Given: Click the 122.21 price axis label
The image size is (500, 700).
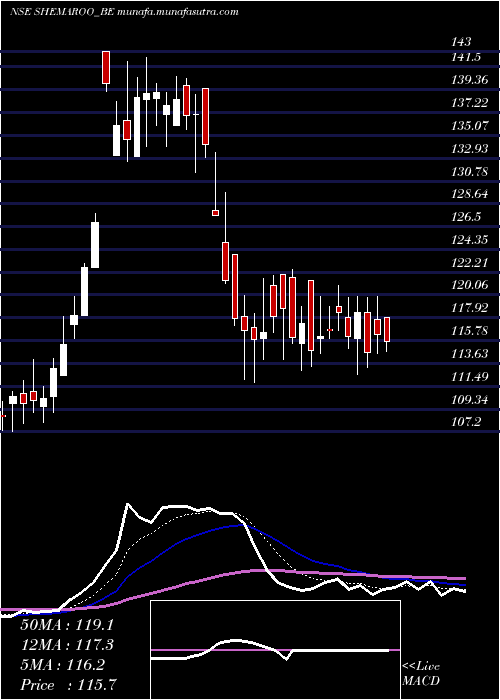Looking at the screenshot, I should [469, 262].
